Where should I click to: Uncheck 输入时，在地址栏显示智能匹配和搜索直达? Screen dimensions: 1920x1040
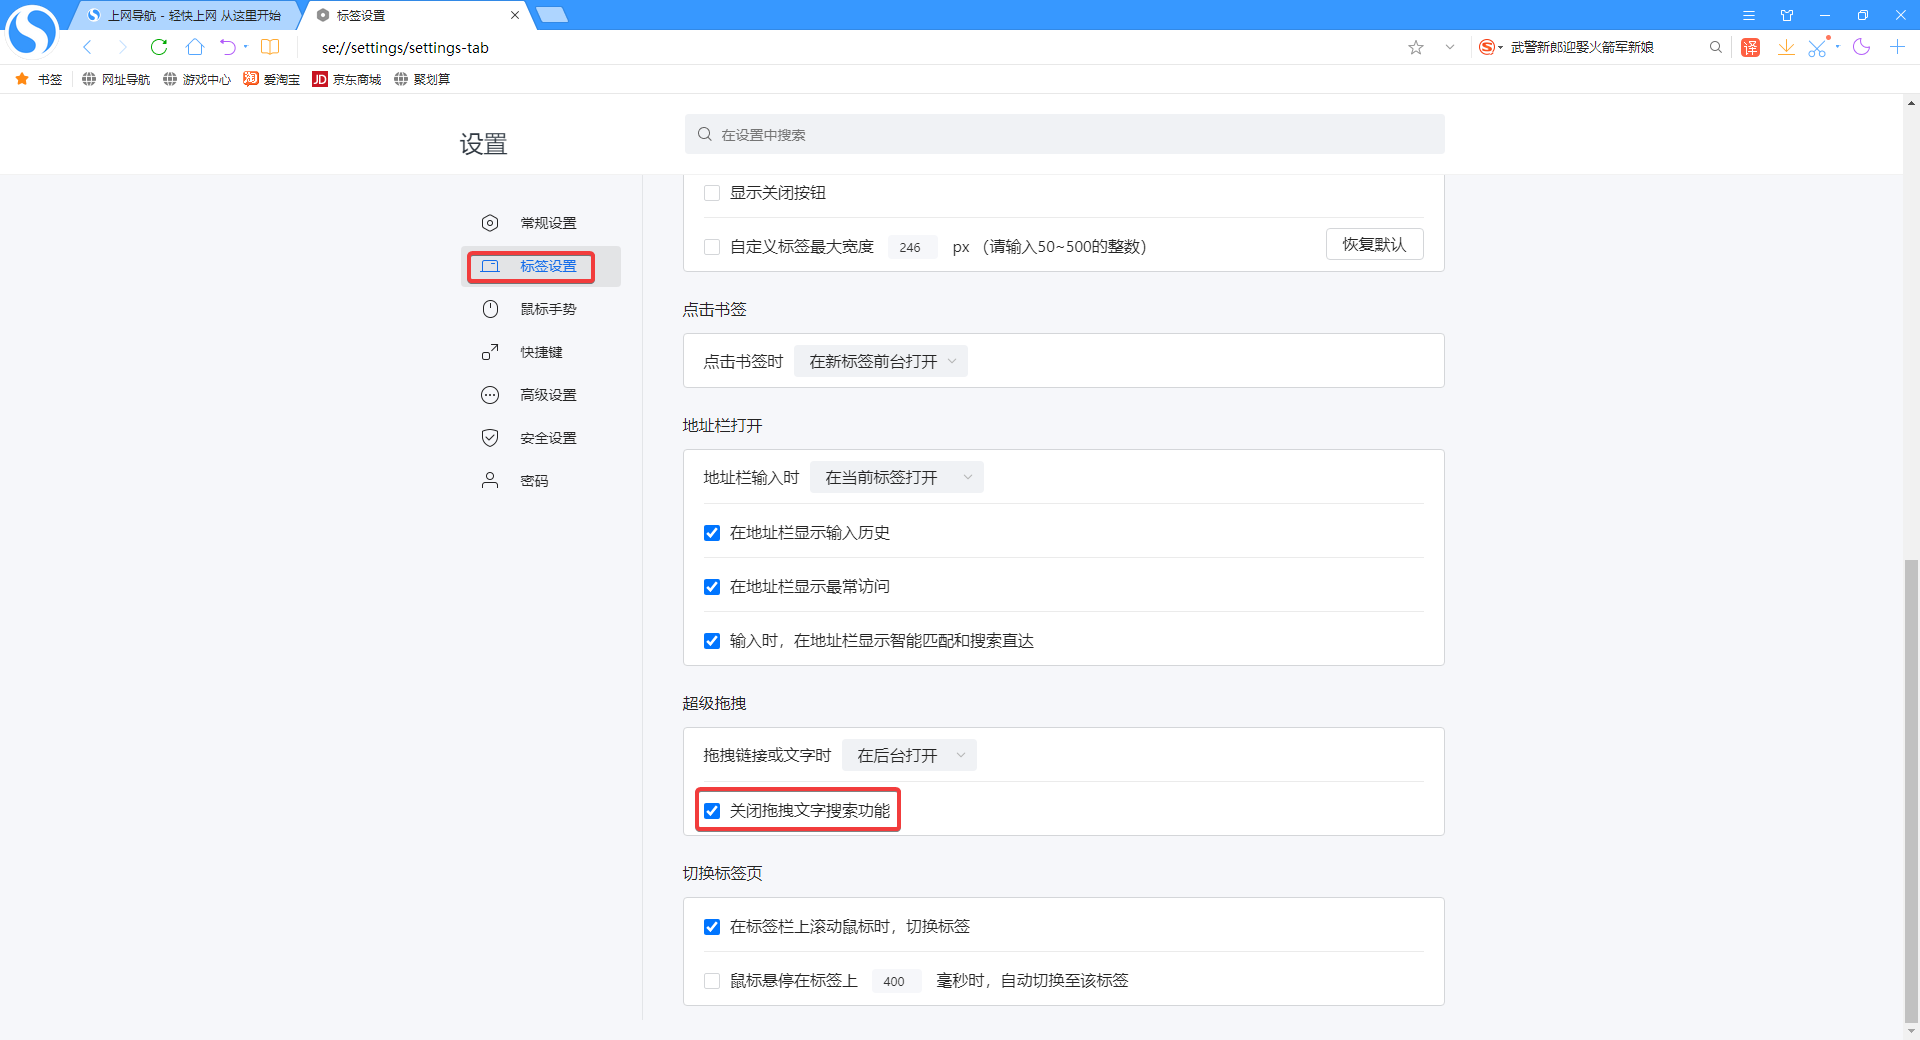(x=712, y=641)
